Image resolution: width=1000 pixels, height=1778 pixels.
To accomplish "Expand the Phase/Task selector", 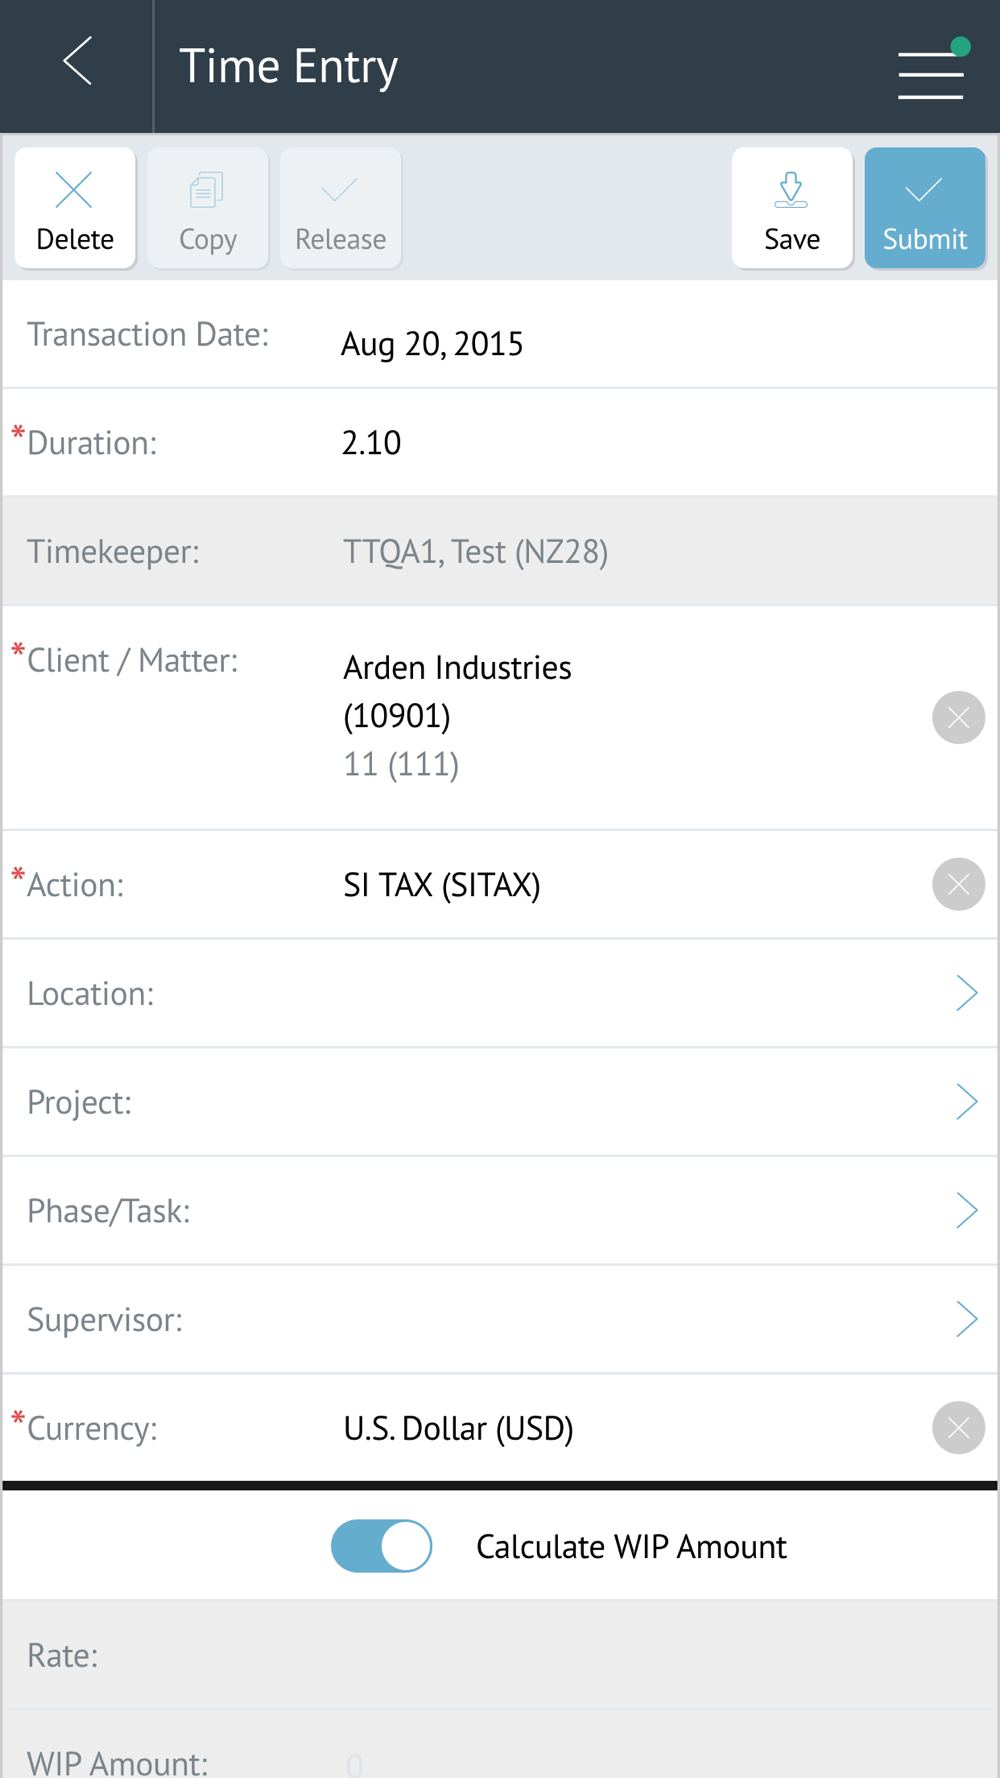I will click(500, 1211).
